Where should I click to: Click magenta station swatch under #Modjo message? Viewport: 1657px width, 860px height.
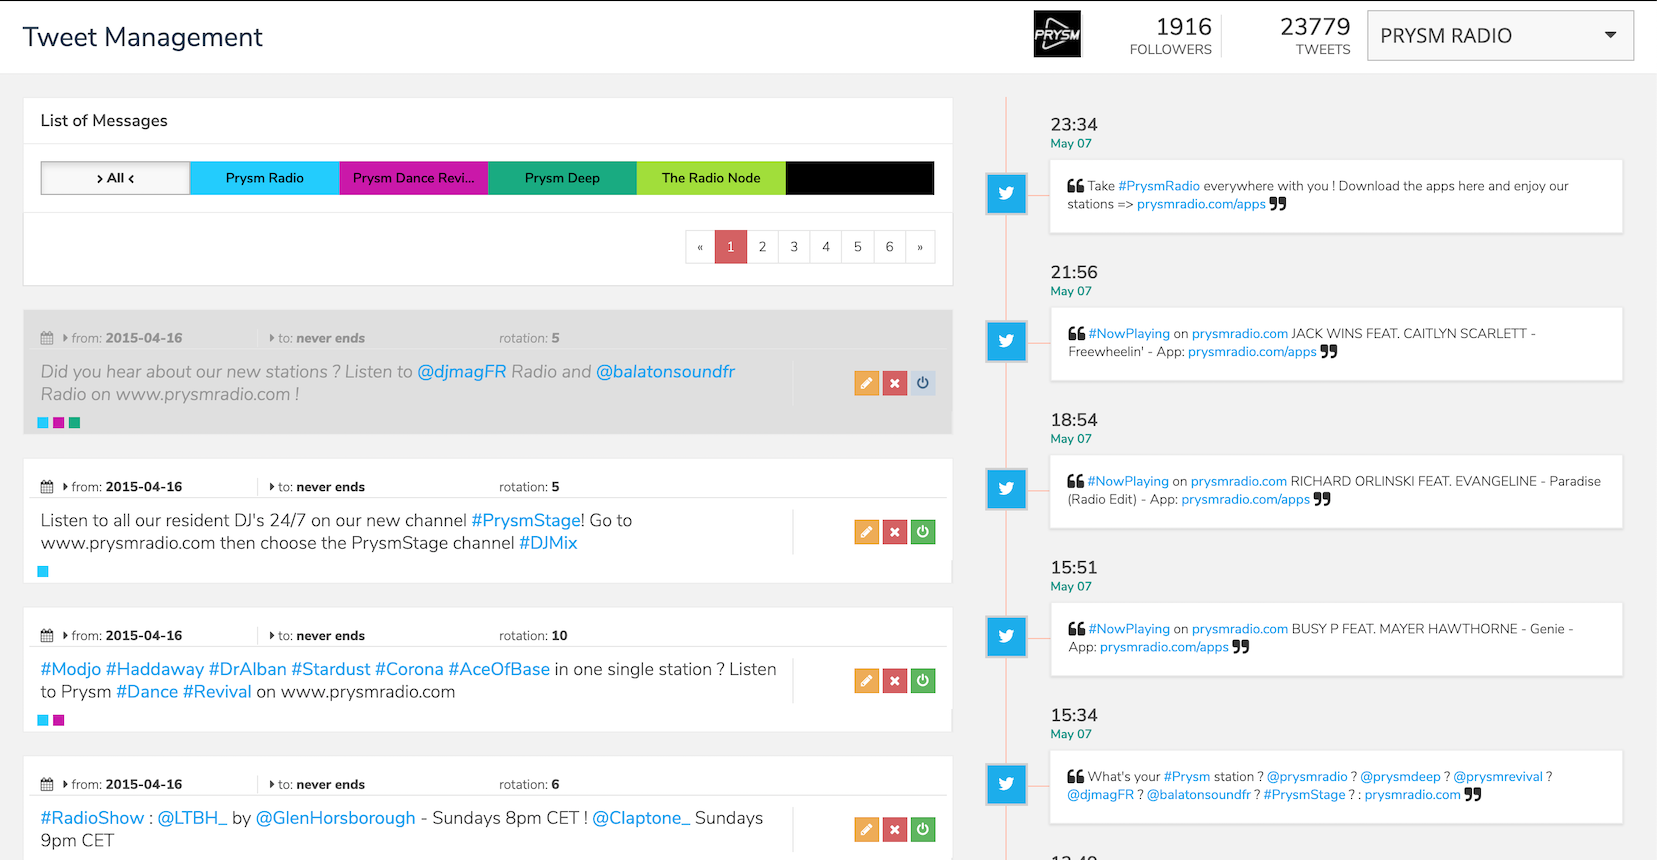59,720
